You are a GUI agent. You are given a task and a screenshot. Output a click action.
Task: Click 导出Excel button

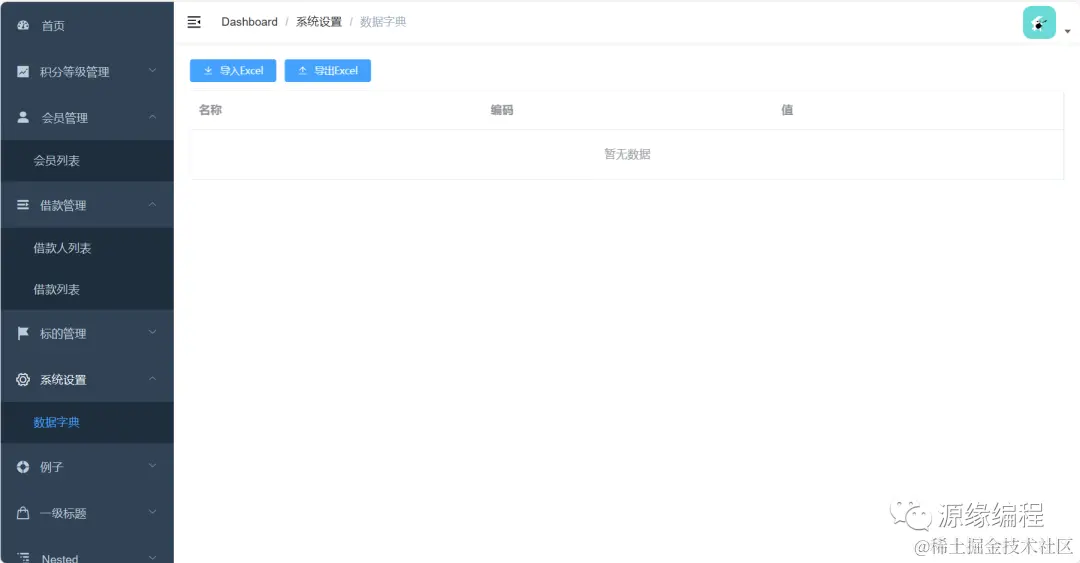(x=328, y=70)
